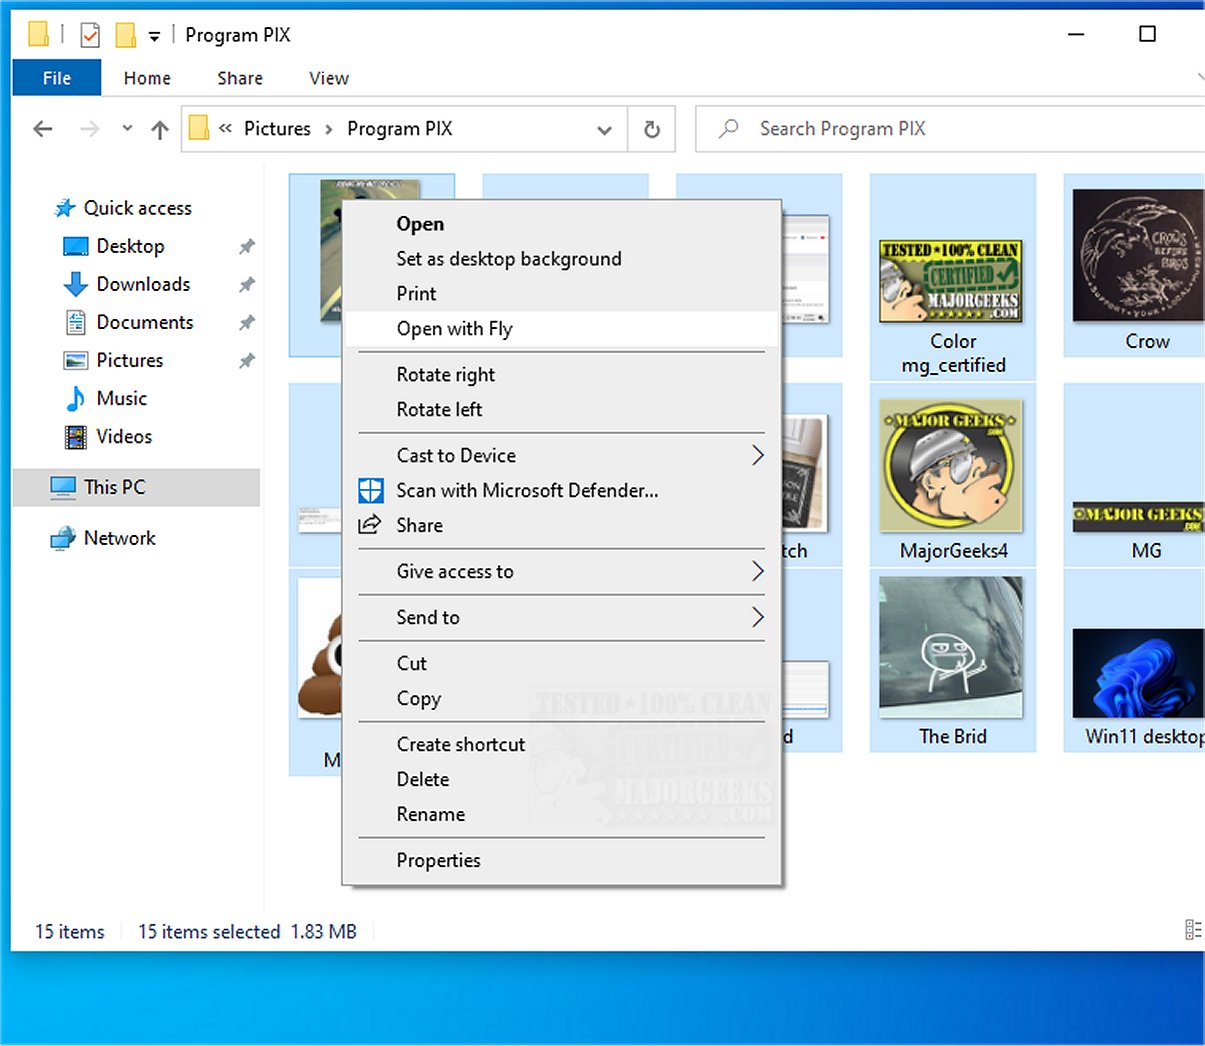This screenshot has height=1046, width=1205.
Task: Open Videos from the navigation pane
Action: (123, 437)
